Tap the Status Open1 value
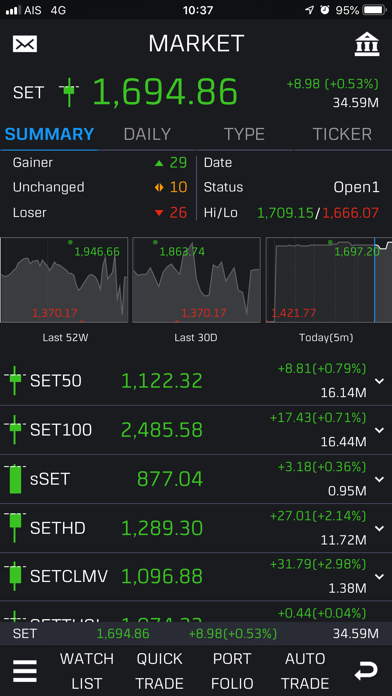The width and height of the screenshot is (392, 696). pos(356,187)
